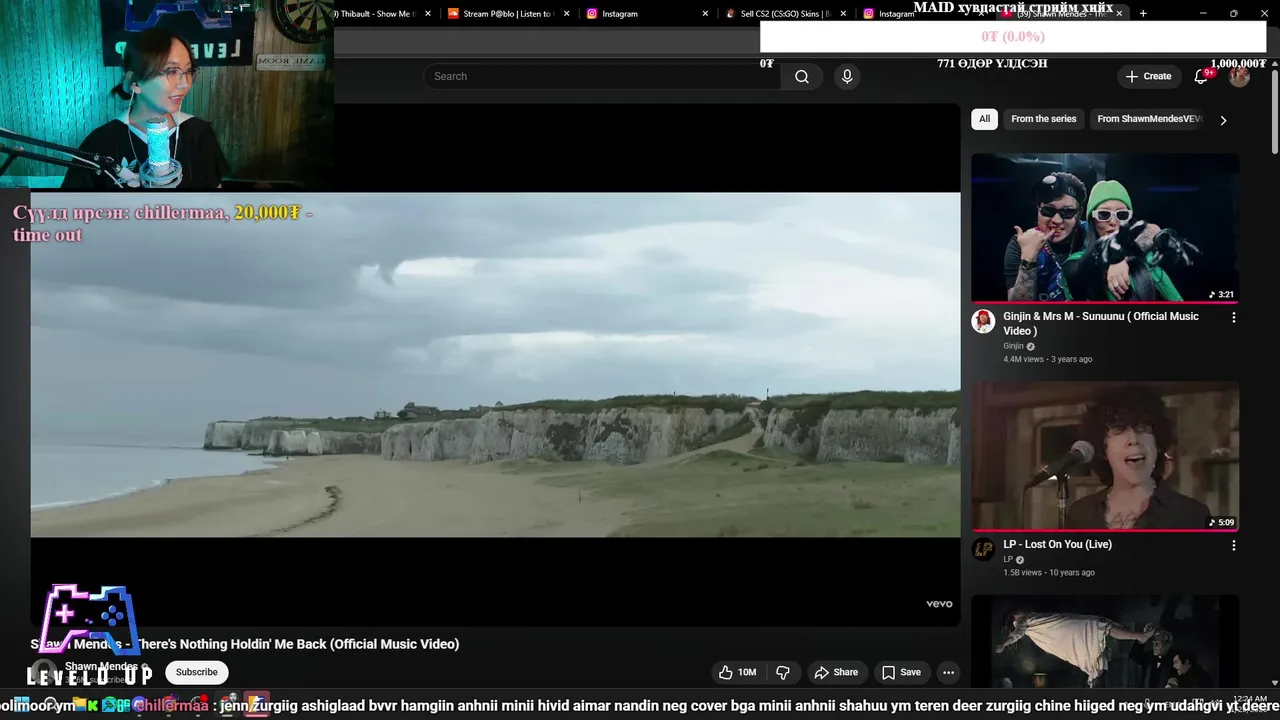The image size is (1280, 720).
Task: Switch to the Thibault - Show Me tab
Action: point(376,14)
